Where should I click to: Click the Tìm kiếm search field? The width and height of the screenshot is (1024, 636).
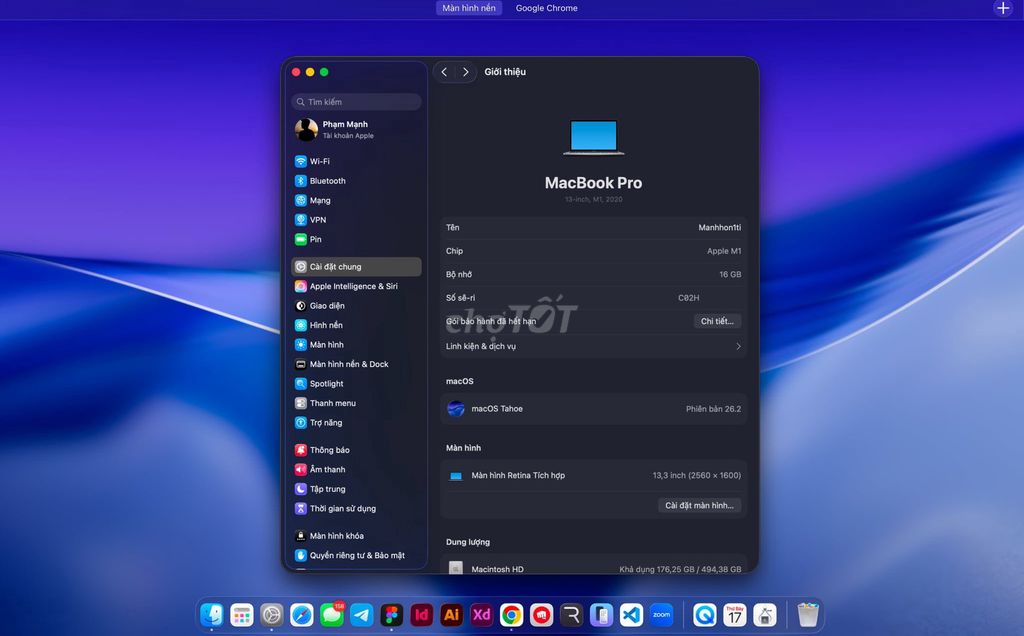coord(356,101)
